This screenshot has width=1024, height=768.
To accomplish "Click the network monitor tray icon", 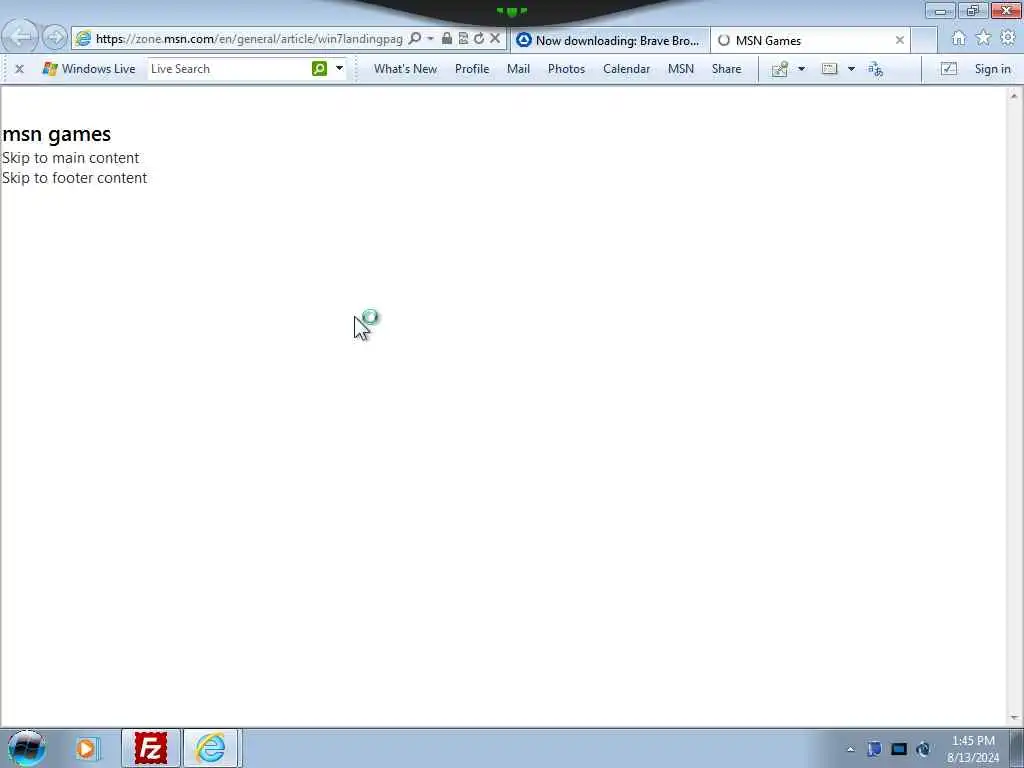I will 899,749.
